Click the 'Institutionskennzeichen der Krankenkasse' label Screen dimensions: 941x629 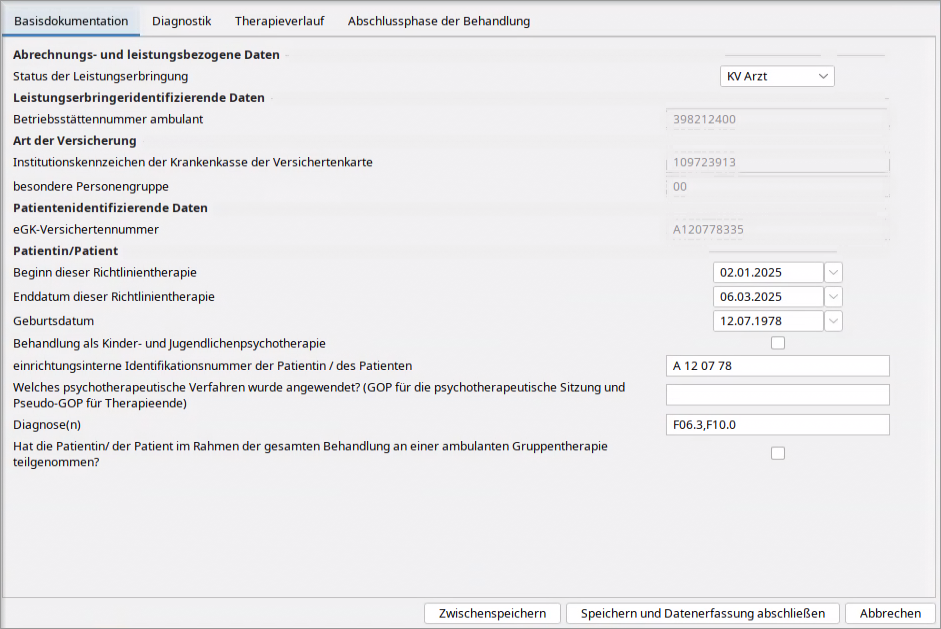tap(193, 162)
